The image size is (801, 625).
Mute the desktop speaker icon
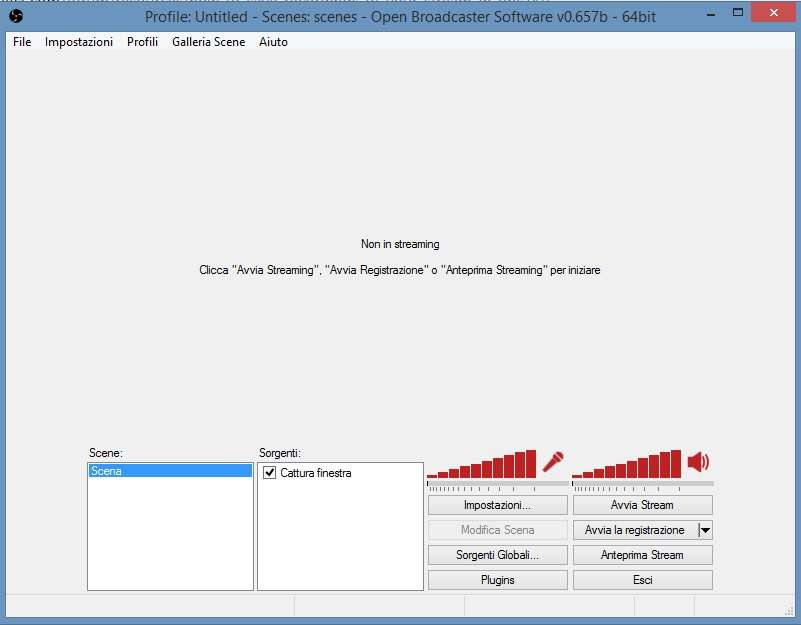698,462
